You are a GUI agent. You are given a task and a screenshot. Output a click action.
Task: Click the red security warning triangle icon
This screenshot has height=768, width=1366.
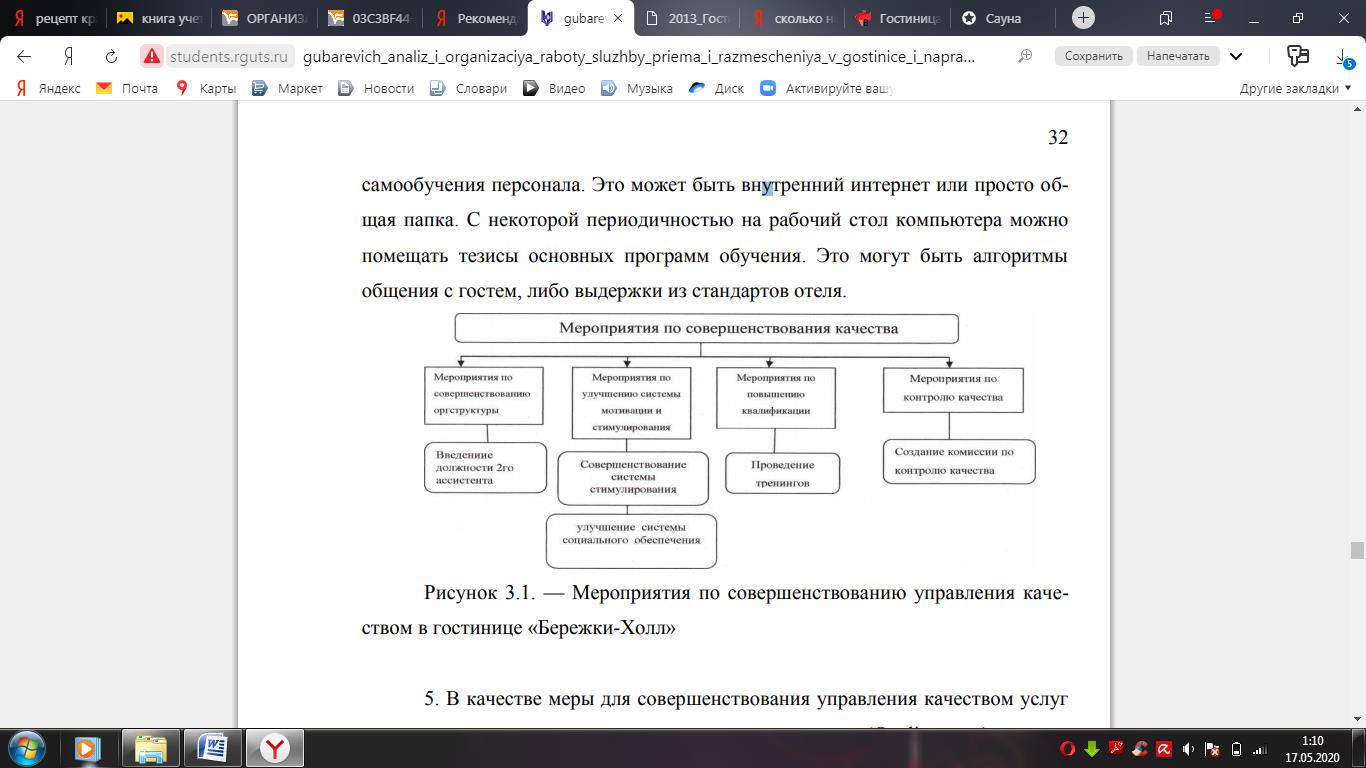coord(152,56)
